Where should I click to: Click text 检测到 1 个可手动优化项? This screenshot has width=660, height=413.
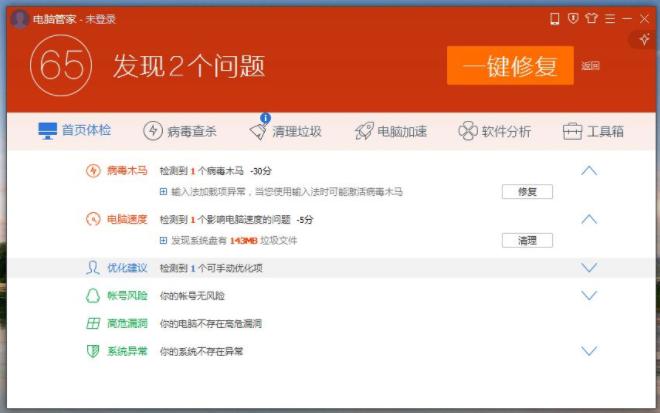coord(211,268)
